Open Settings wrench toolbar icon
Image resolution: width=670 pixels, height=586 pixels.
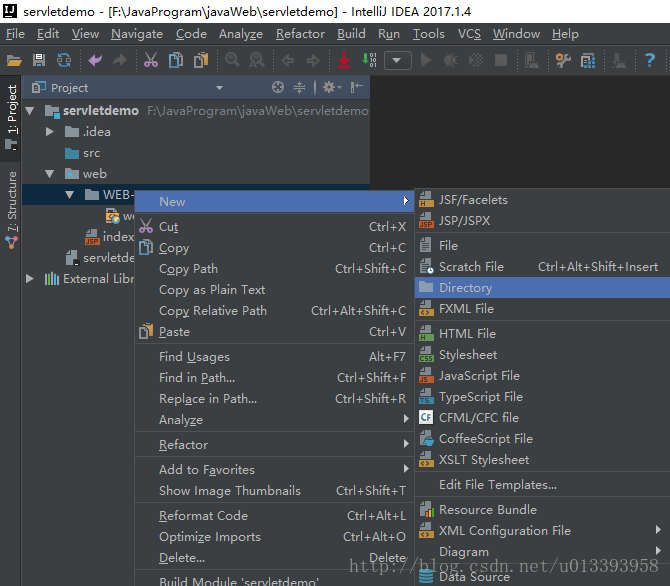coord(563,60)
